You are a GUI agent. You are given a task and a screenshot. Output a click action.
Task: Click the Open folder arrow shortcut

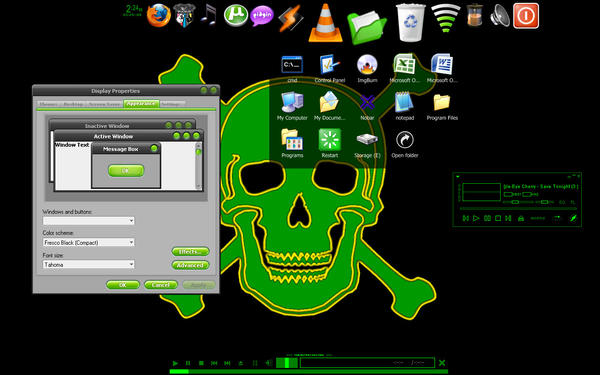pyautogui.click(x=404, y=145)
